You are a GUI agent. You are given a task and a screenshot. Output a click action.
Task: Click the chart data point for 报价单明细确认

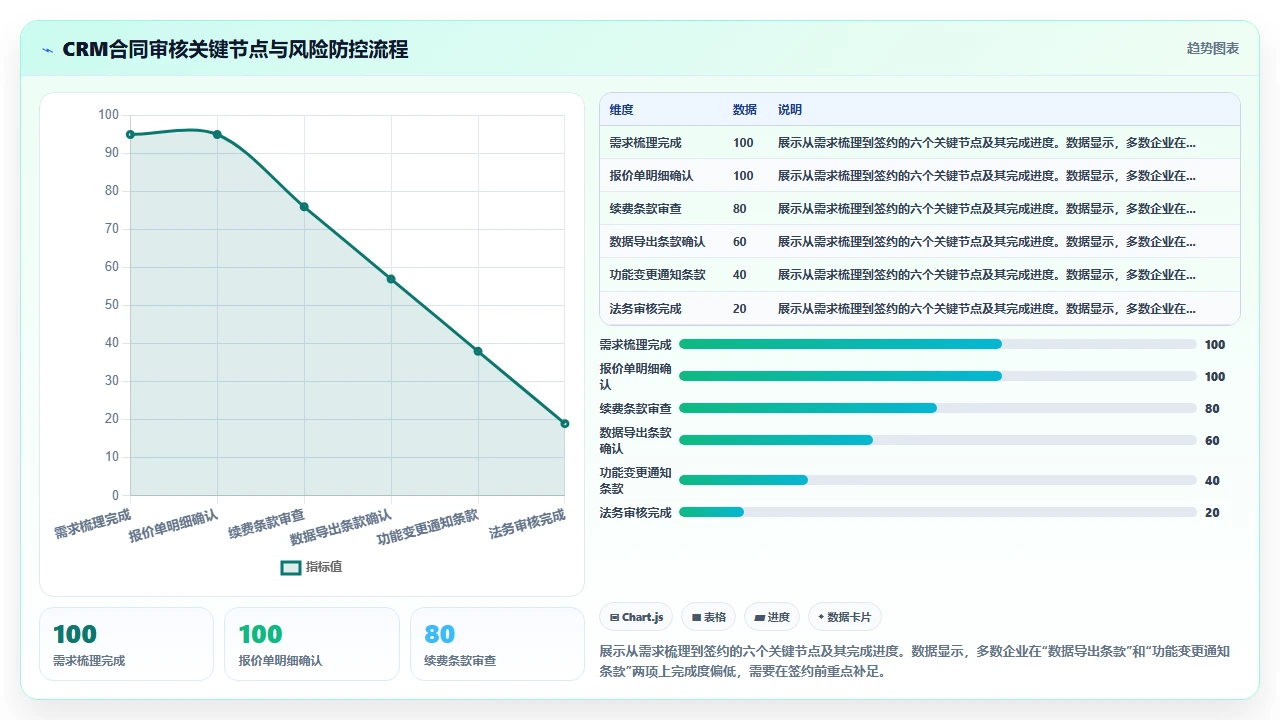[217, 134]
